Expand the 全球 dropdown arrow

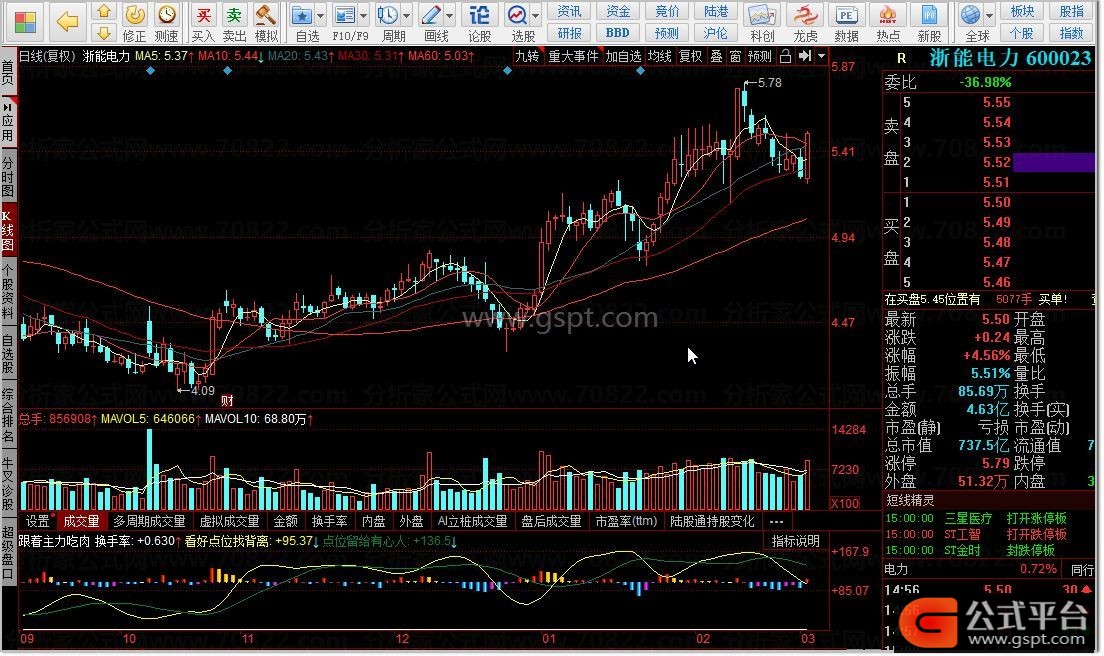(989, 15)
